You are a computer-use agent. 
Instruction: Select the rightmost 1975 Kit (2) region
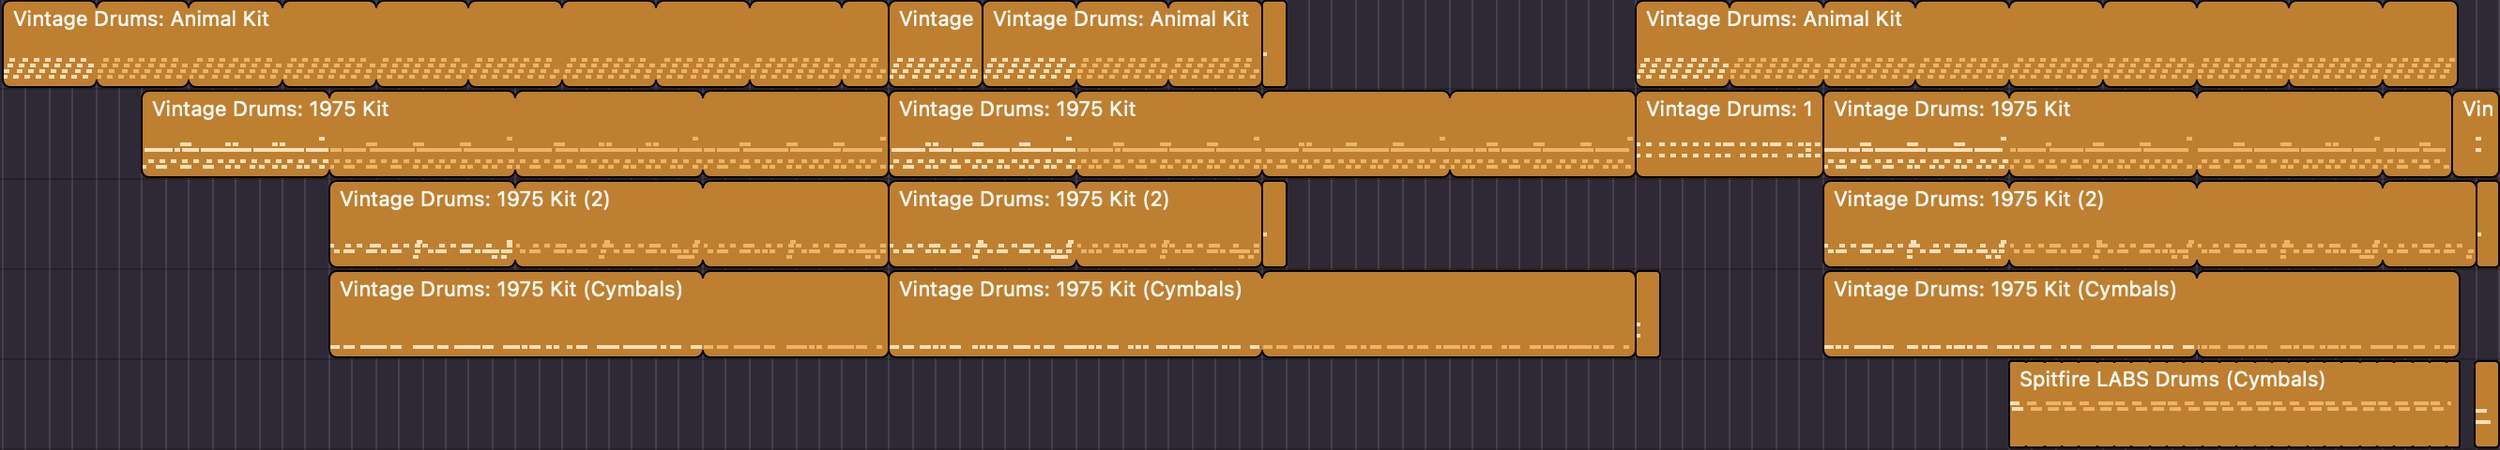tap(2149, 224)
